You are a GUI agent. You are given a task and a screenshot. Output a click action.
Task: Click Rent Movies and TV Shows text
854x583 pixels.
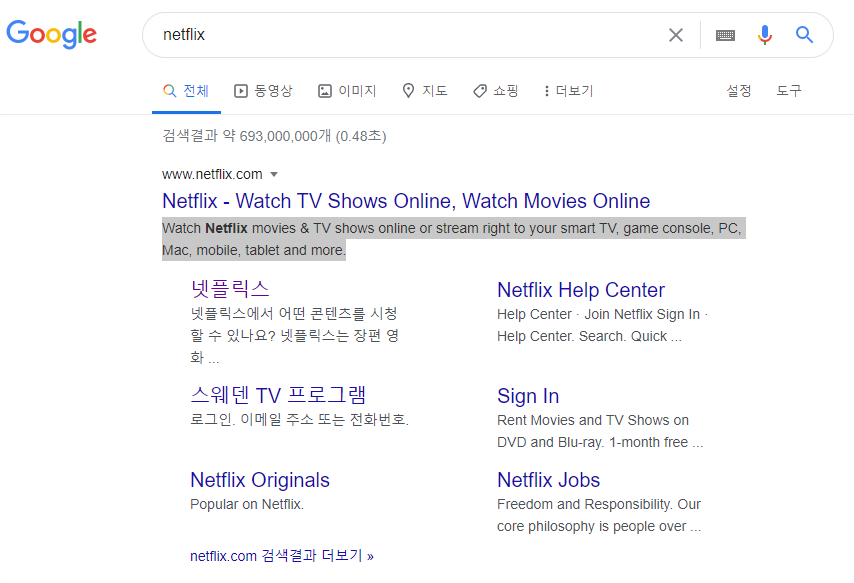pyautogui.click(x=600, y=432)
